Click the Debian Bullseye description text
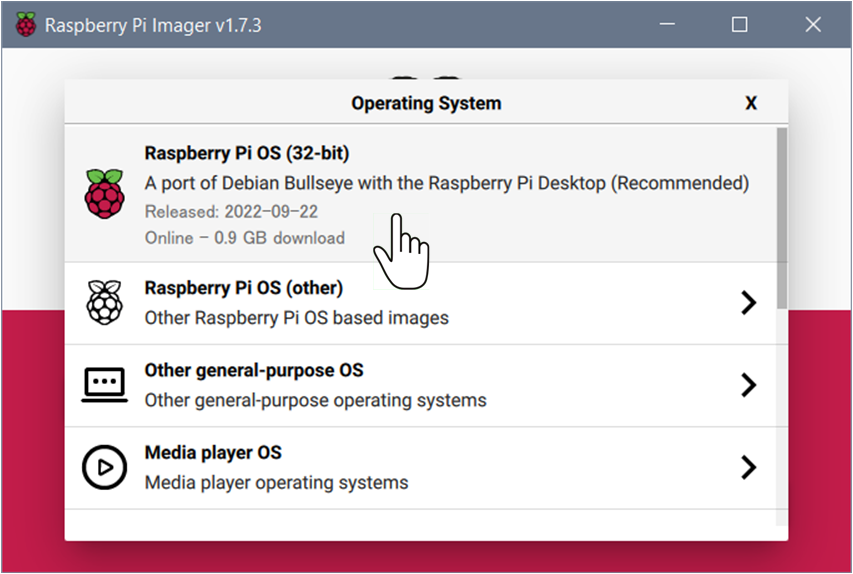Viewport: 853px width, 574px height. point(447,183)
